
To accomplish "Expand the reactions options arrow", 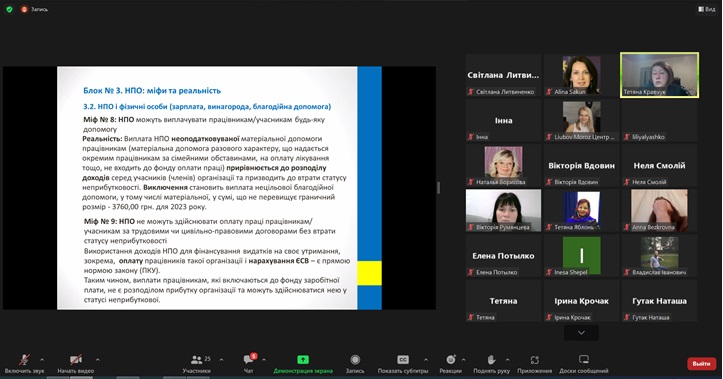I will [x=463, y=360].
